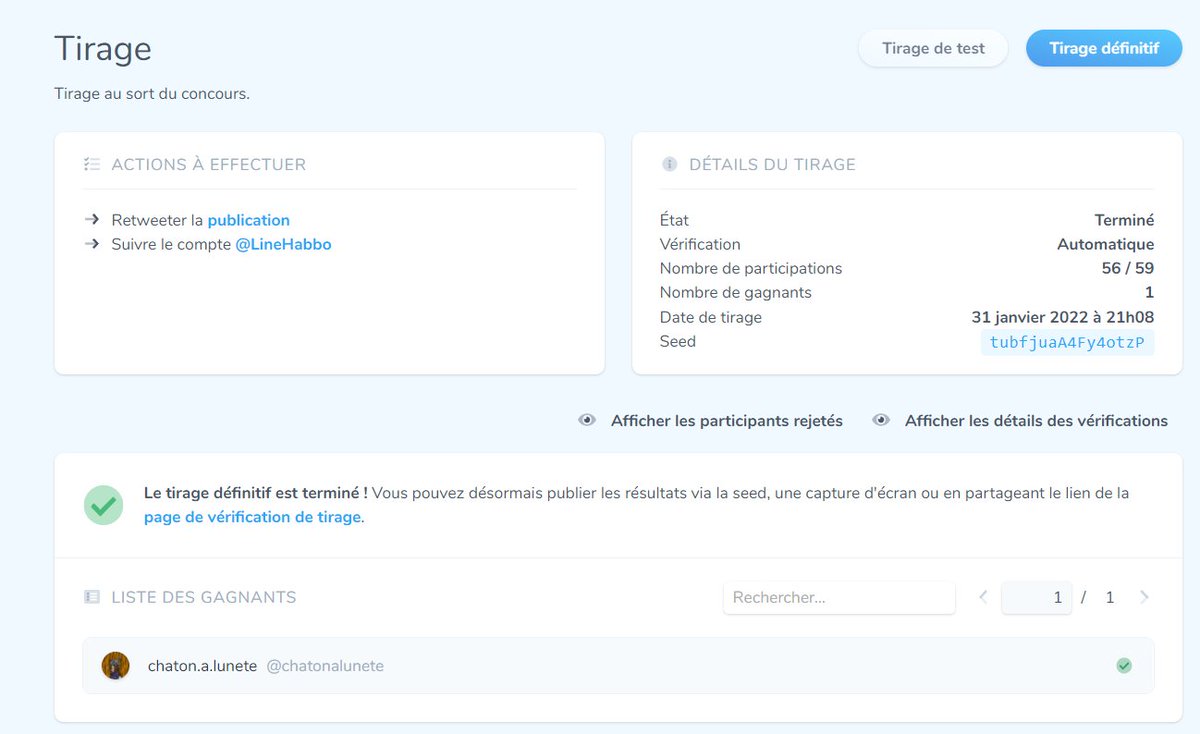
Task: Click the Date de tirage label
Action: (x=711, y=318)
